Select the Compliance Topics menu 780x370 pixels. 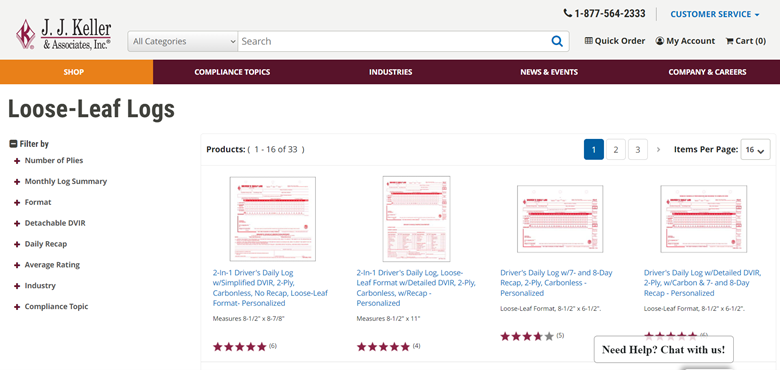pyautogui.click(x=232, y=72)
